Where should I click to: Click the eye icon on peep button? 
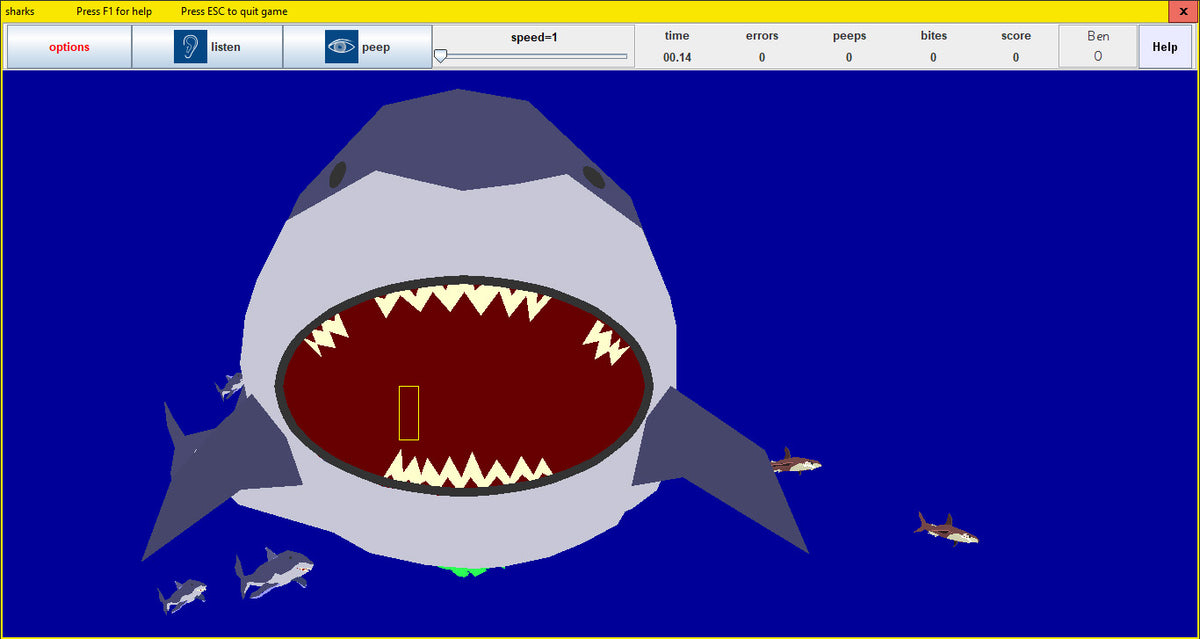[341, 47]
